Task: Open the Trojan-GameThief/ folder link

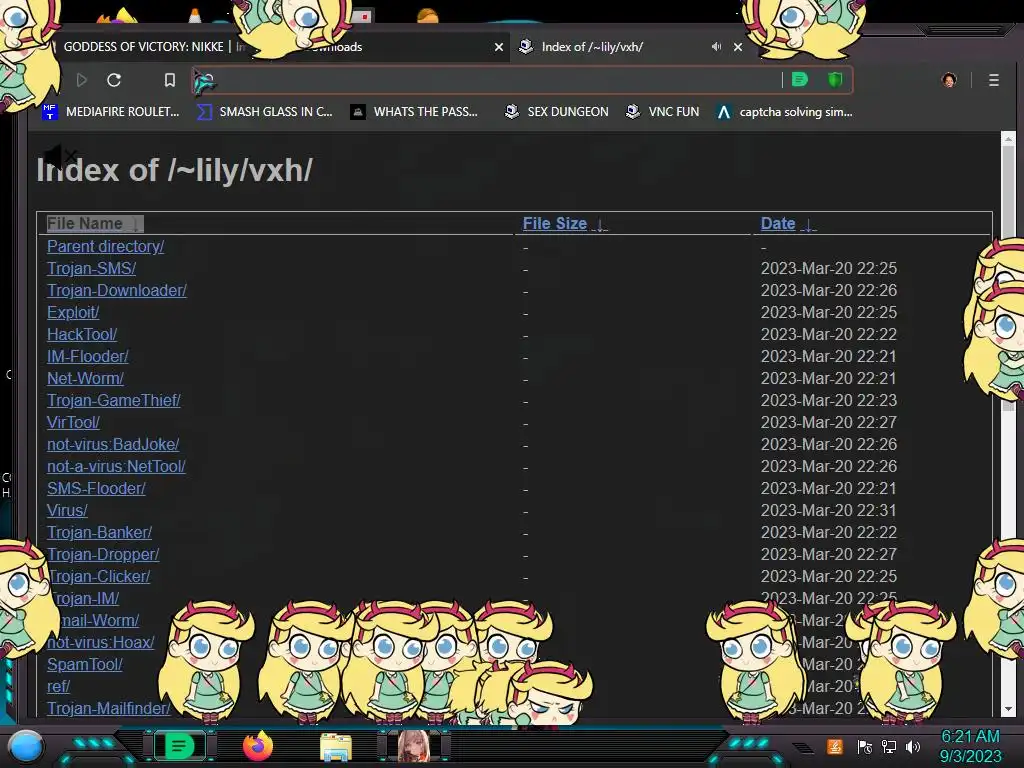Action: pyautogui.click(x=114, y=400)
